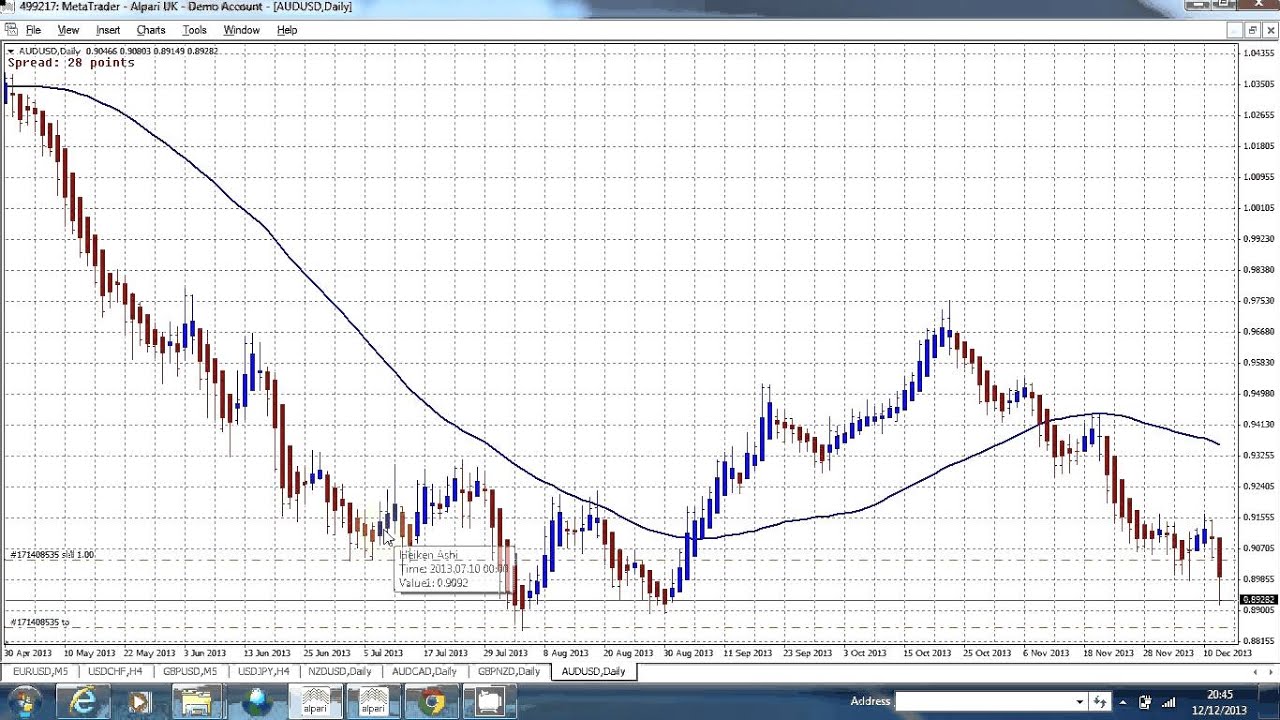Select the AUDUSD,Daily chart tab

click(593, 671)
